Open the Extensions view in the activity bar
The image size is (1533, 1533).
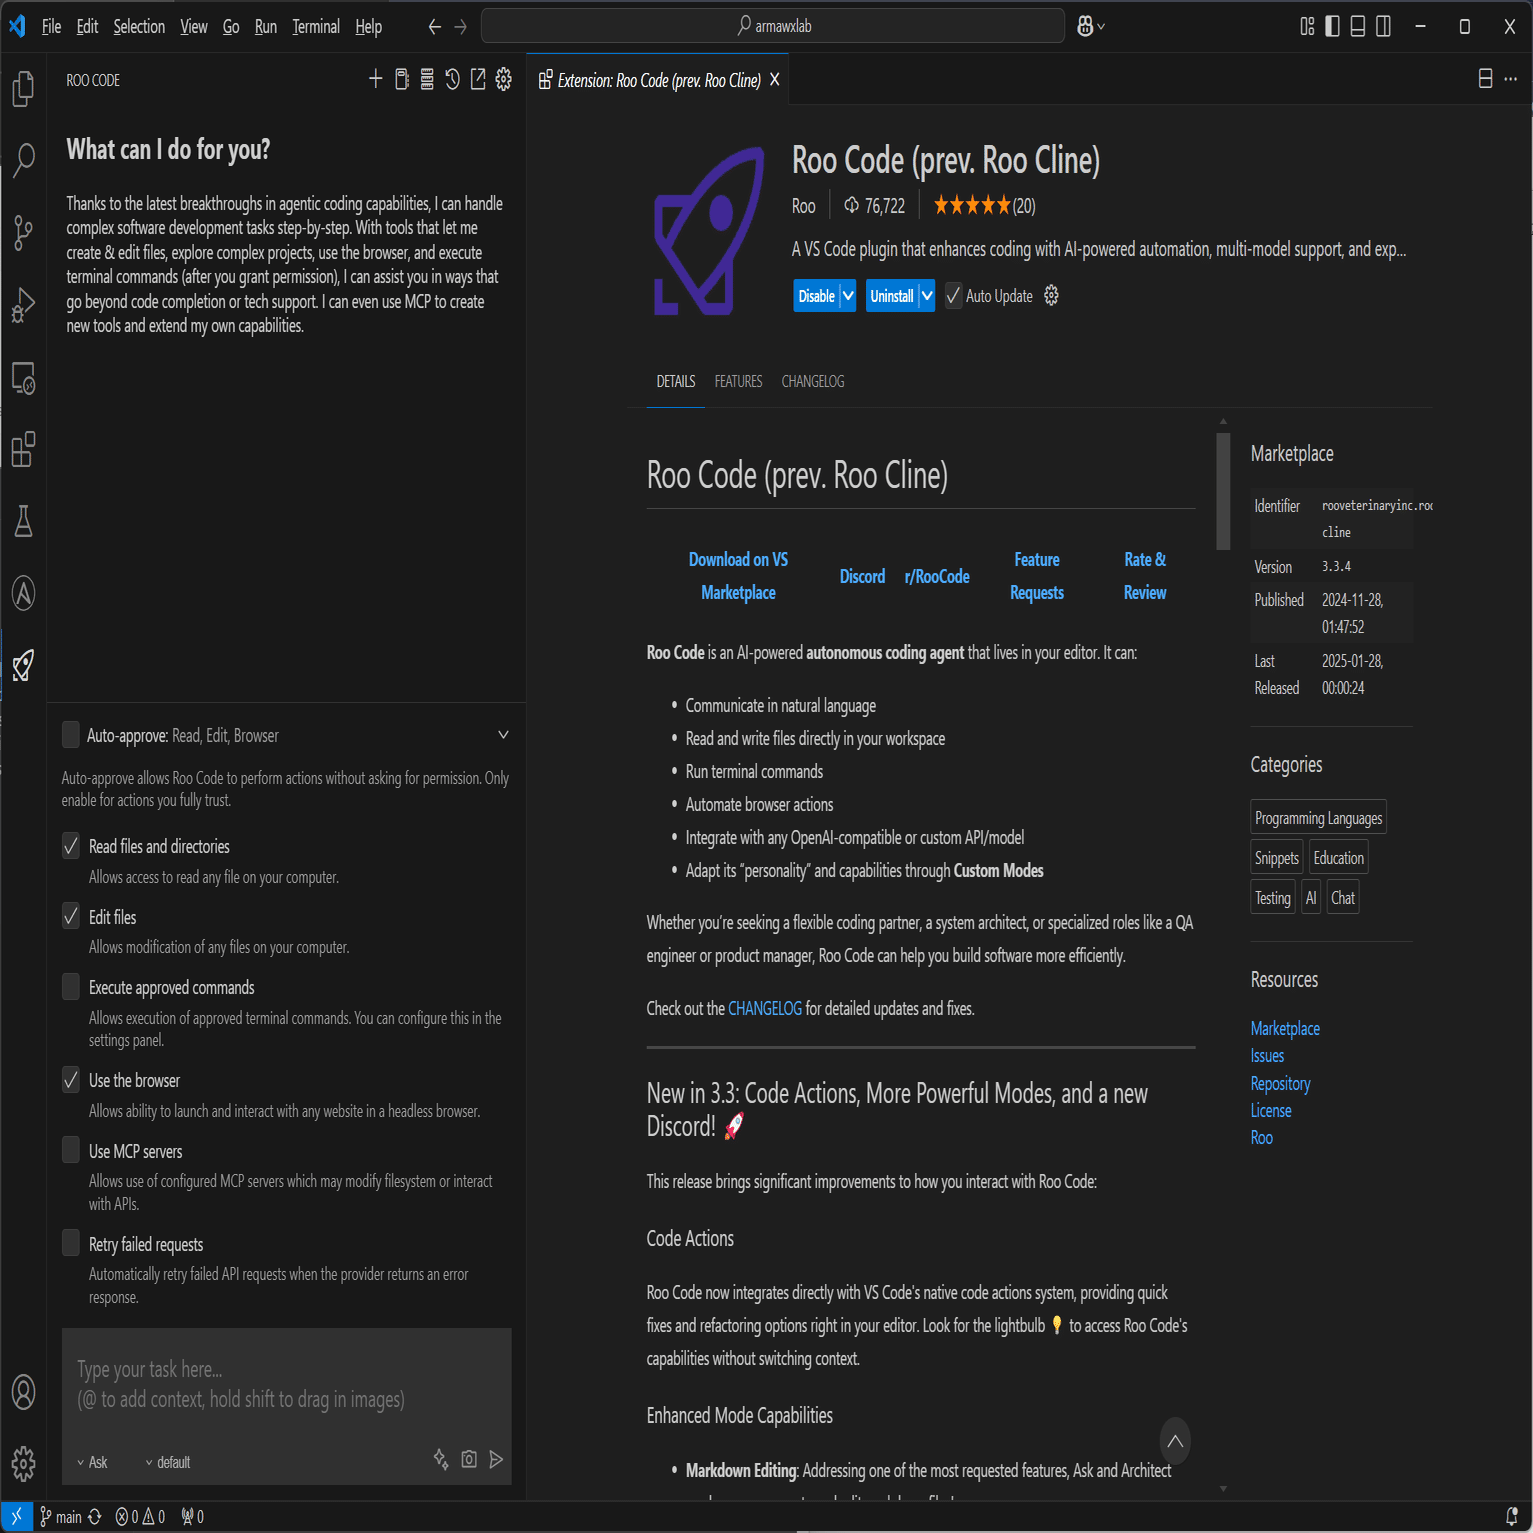coord(23,449)
